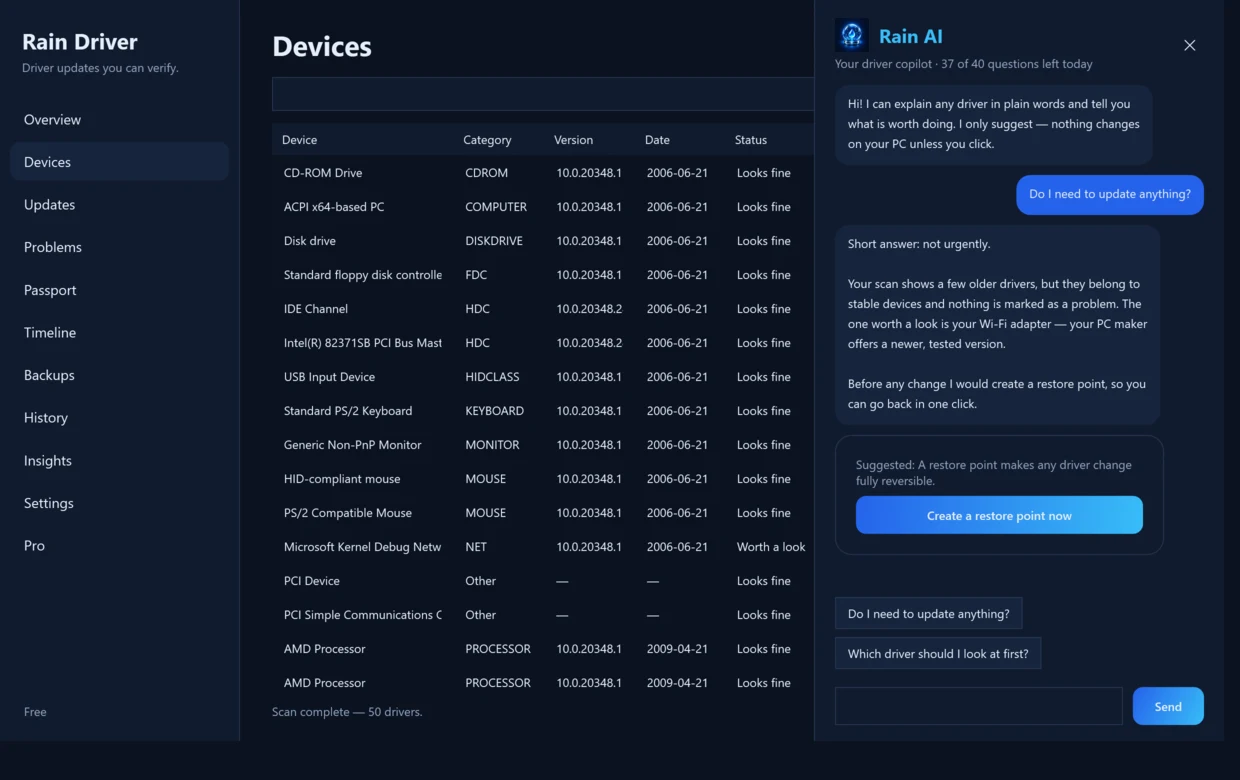The image size is (1240, 780).
Task: Select the PCI Device row
Action: click(543, 581)
